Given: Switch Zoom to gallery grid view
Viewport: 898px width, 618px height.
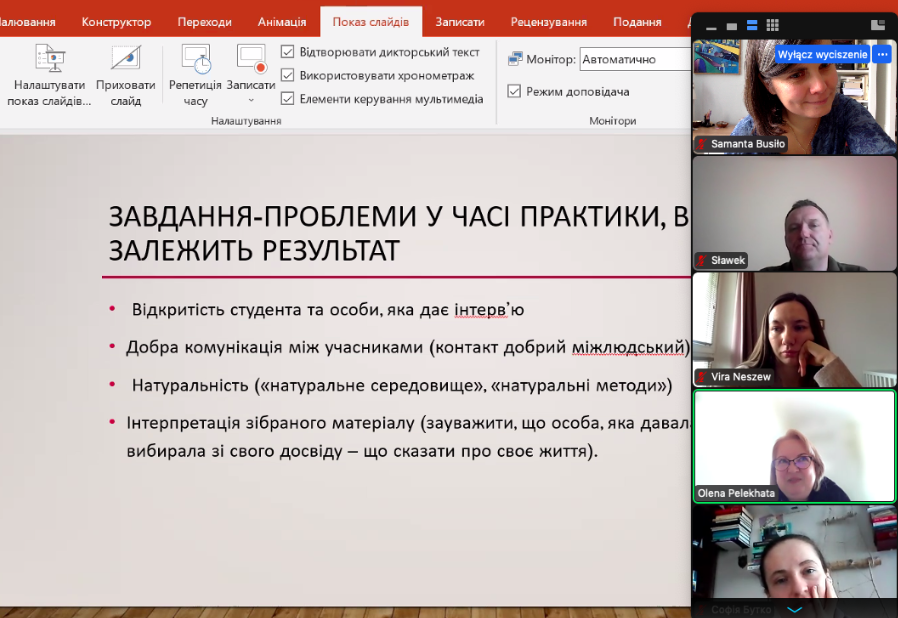Looking at the screenshot, I should click(x=772, y=25).
